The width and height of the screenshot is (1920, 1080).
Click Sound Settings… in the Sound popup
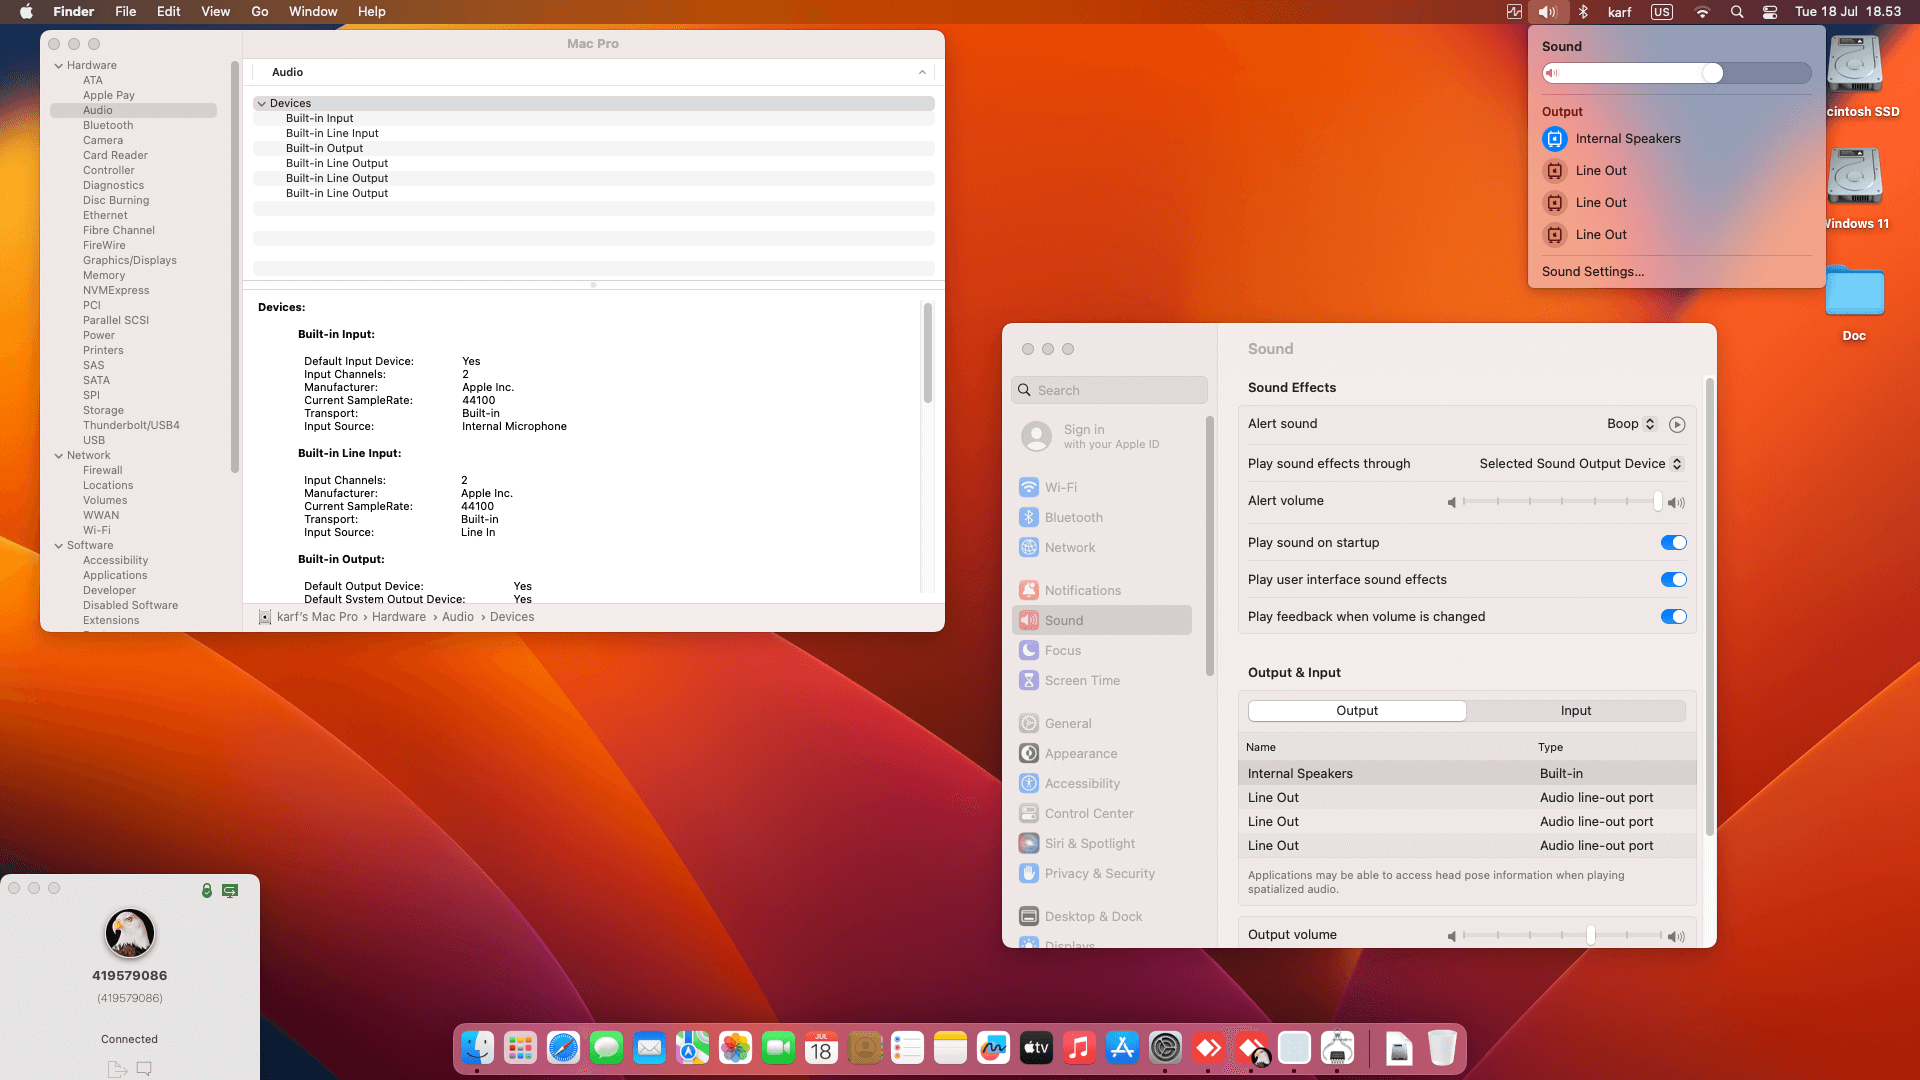(x=1592, y=272)
